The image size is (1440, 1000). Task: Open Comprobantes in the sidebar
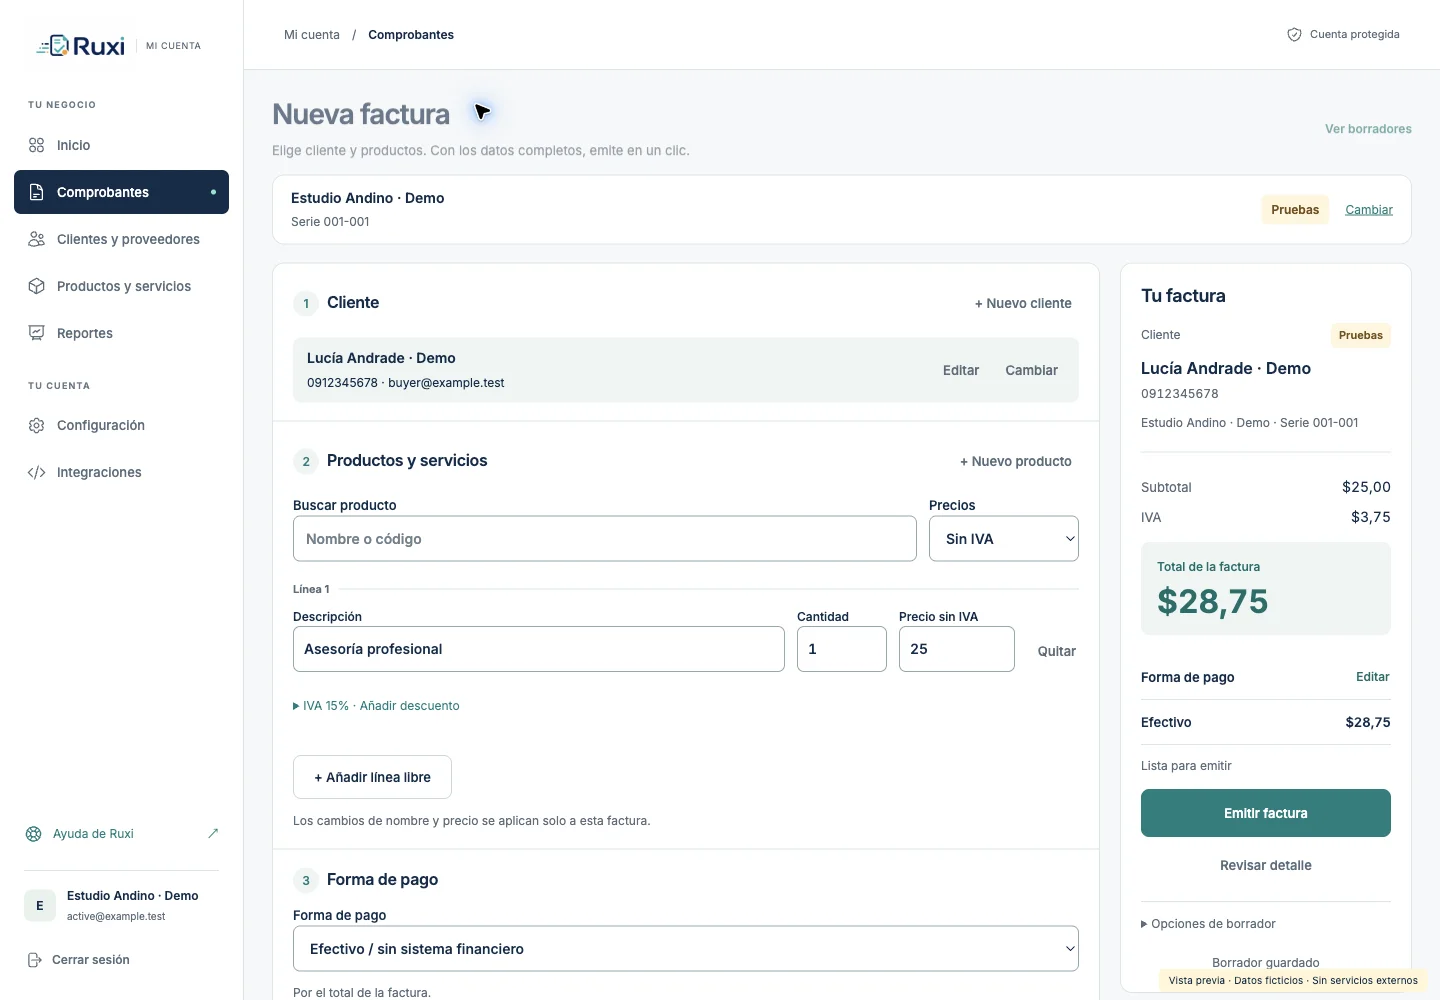121,192
